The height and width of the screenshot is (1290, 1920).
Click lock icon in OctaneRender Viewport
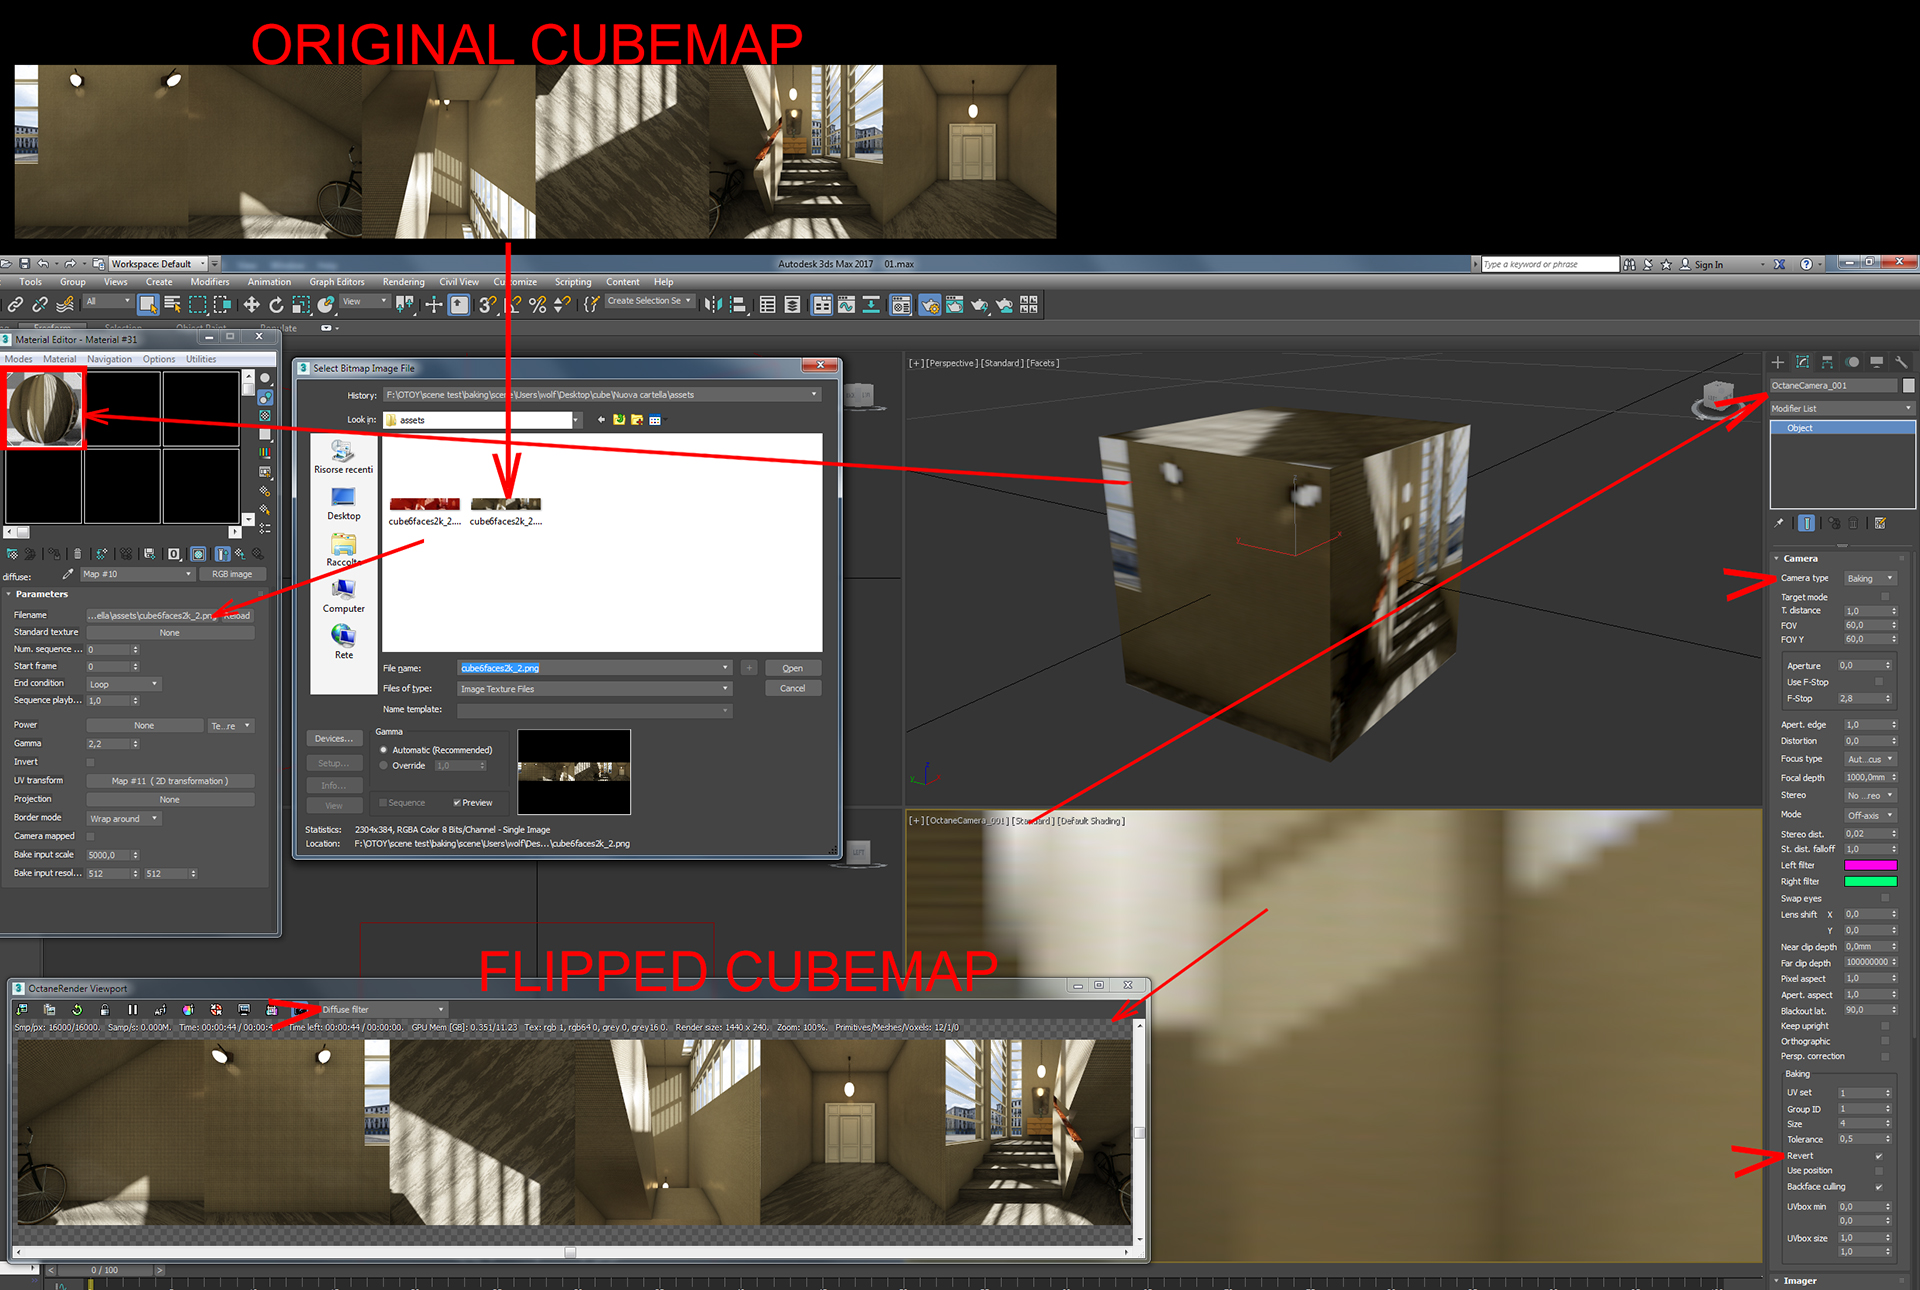point(105,1010)
